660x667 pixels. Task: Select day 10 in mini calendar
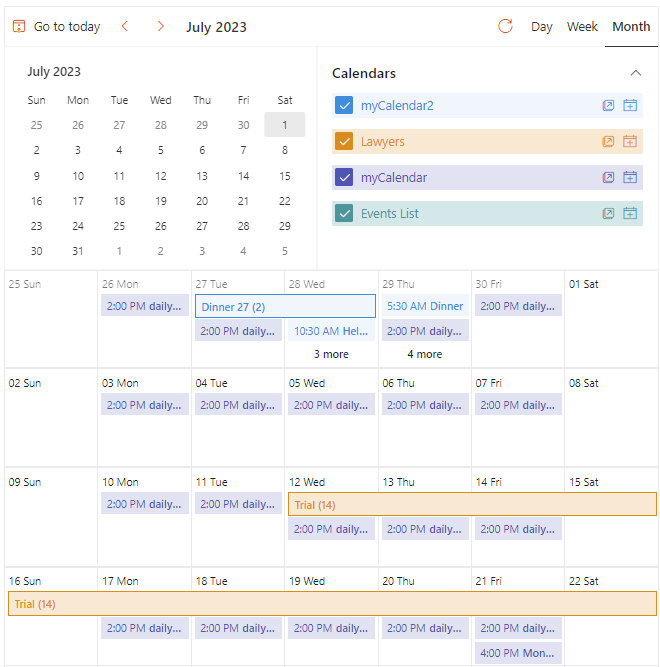tap(78, 176)
